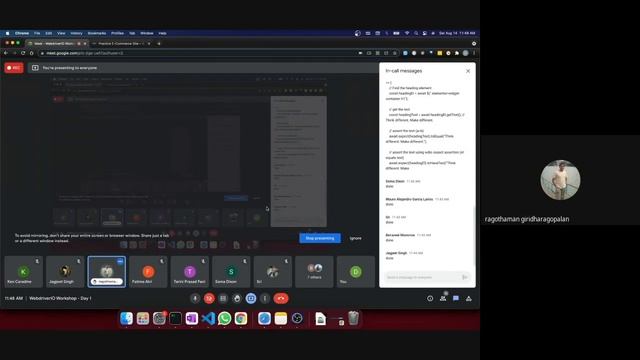The width and height of the screenshot is (640, 360).
Task: Open the Window menu
Action: pyautogui.click(x=147, y=33)
